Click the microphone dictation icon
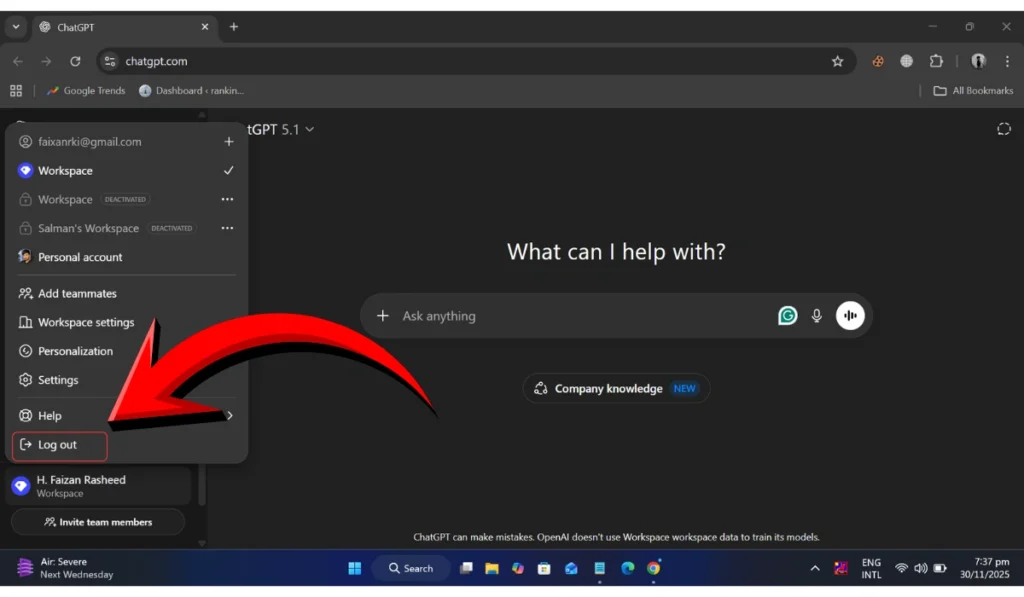This screenshot has width=1024, height=597. [x=816, y=315]
